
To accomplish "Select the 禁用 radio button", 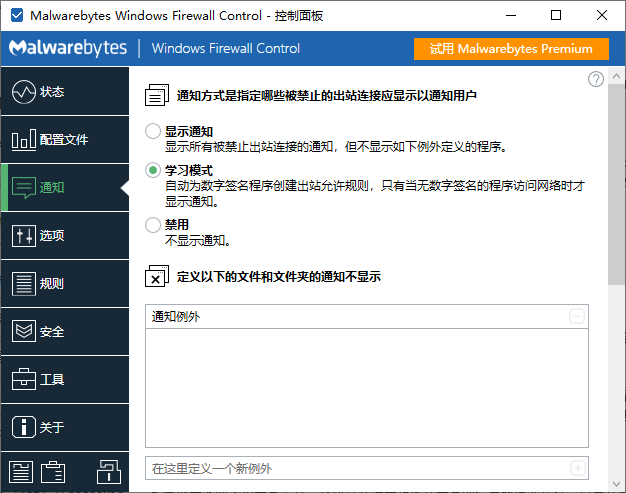I will (153, 225).
